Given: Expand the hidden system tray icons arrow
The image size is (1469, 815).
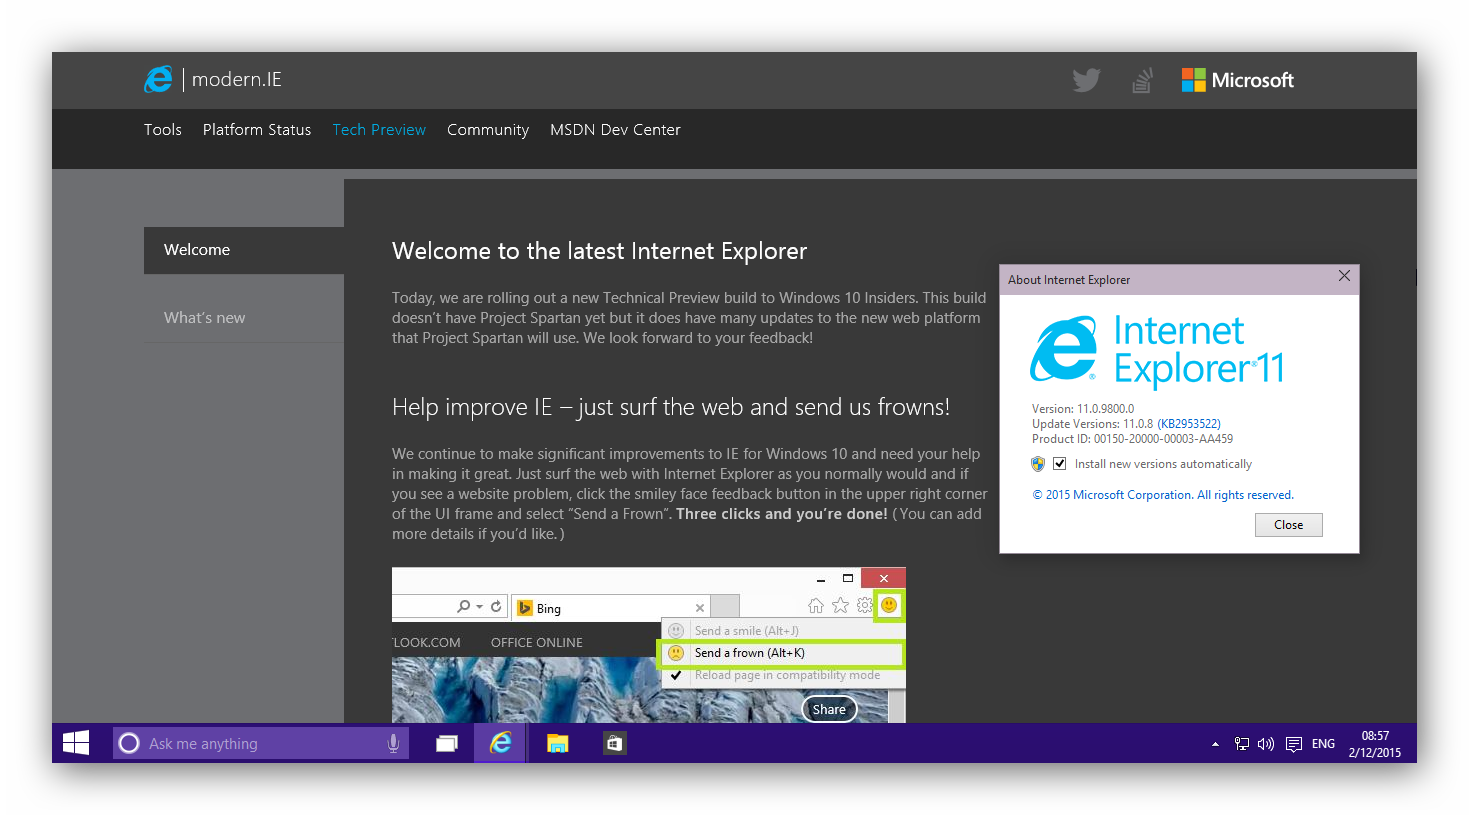Looking at the screenshot, I should pyautogui.click(x=1215, y=744).
